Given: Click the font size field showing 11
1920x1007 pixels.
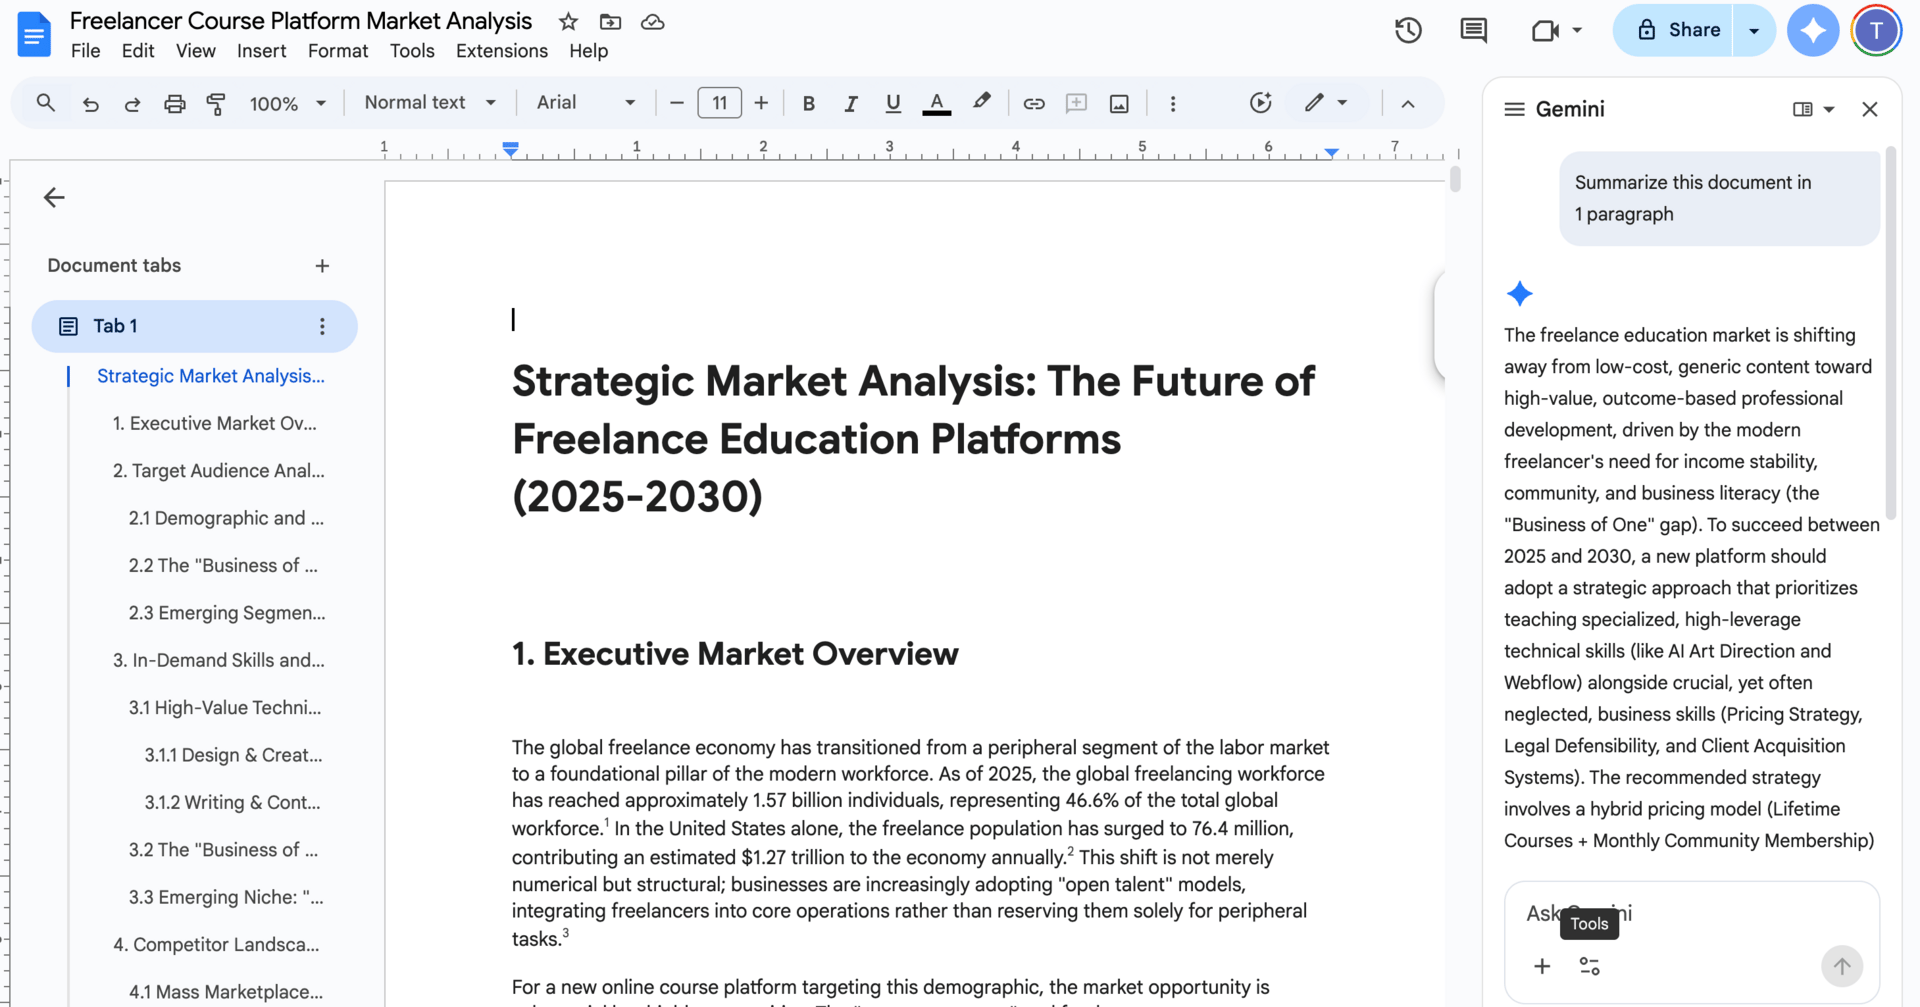Looking at the screenshot, I should 719,103.
